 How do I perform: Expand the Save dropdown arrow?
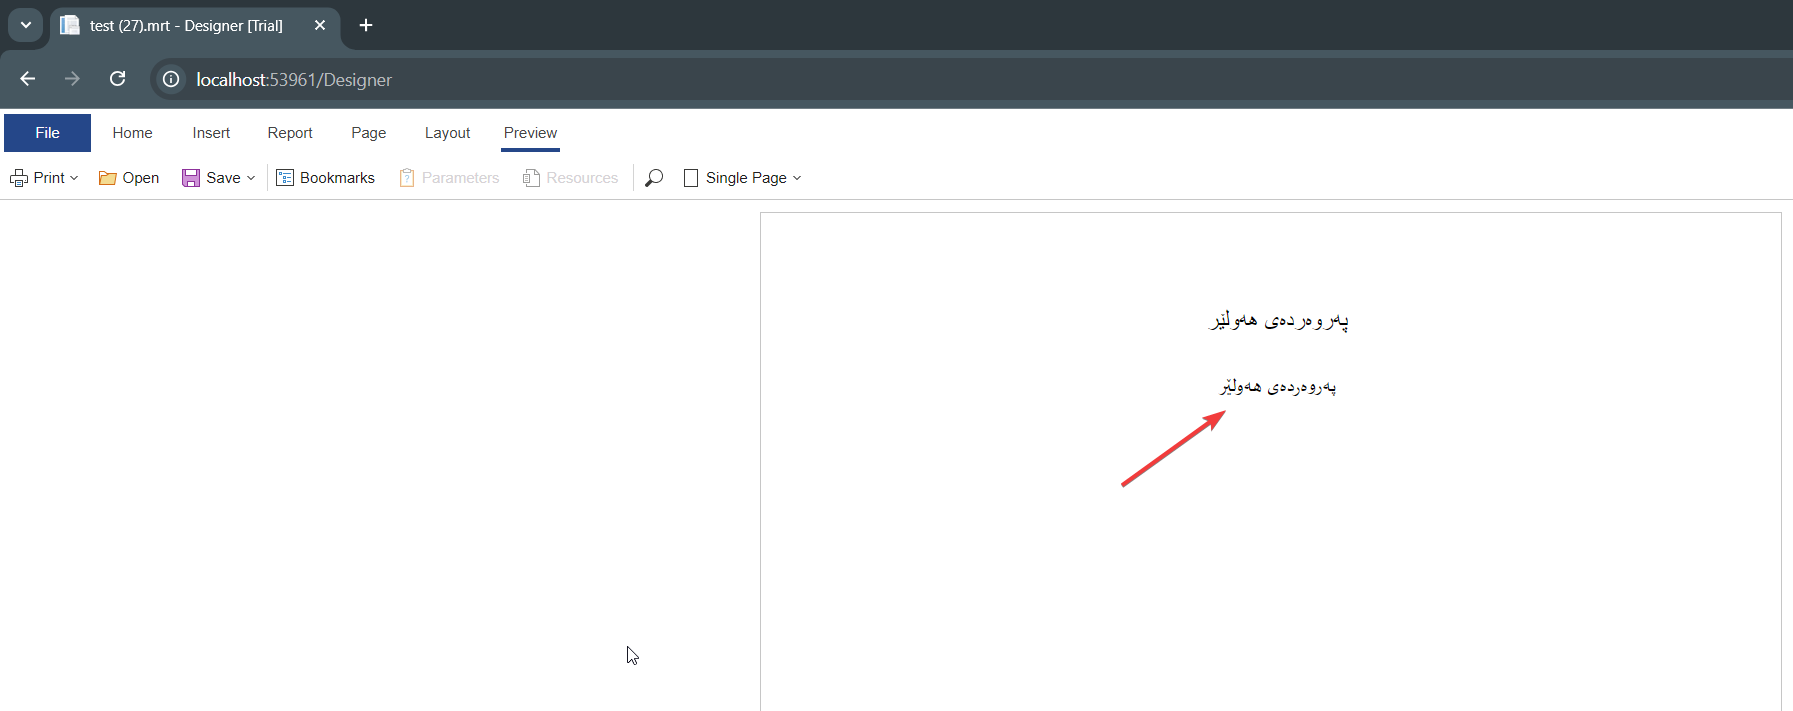tap(251, 178)
